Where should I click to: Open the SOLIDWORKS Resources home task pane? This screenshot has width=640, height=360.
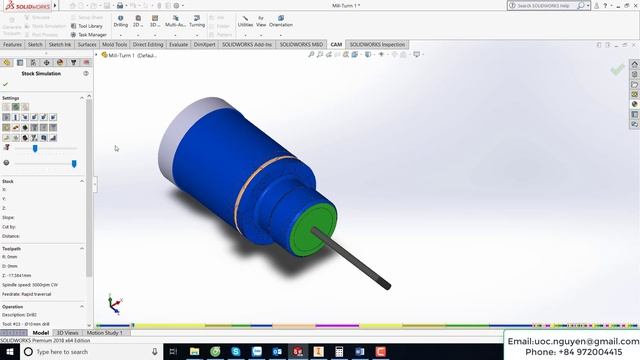634,64
